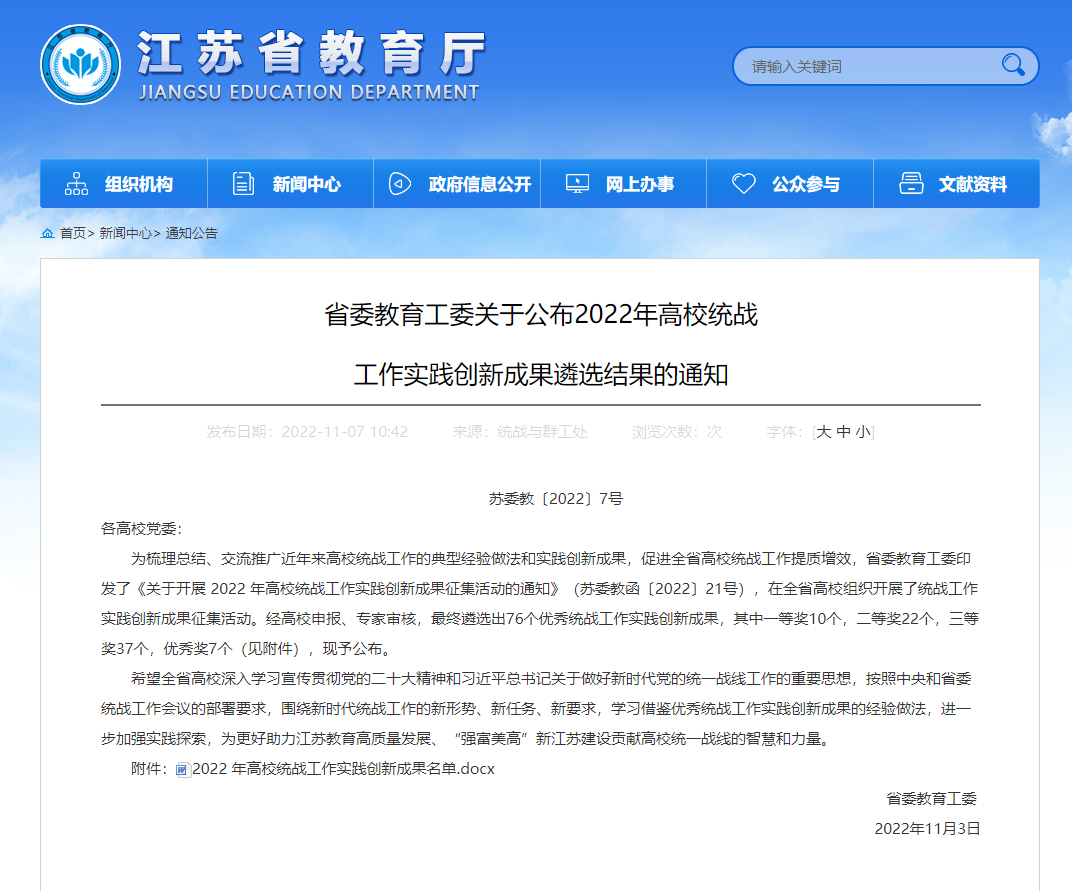
Task: Click the docx attachment file icon
Action: pyautogui.click(x=182, y=770)
